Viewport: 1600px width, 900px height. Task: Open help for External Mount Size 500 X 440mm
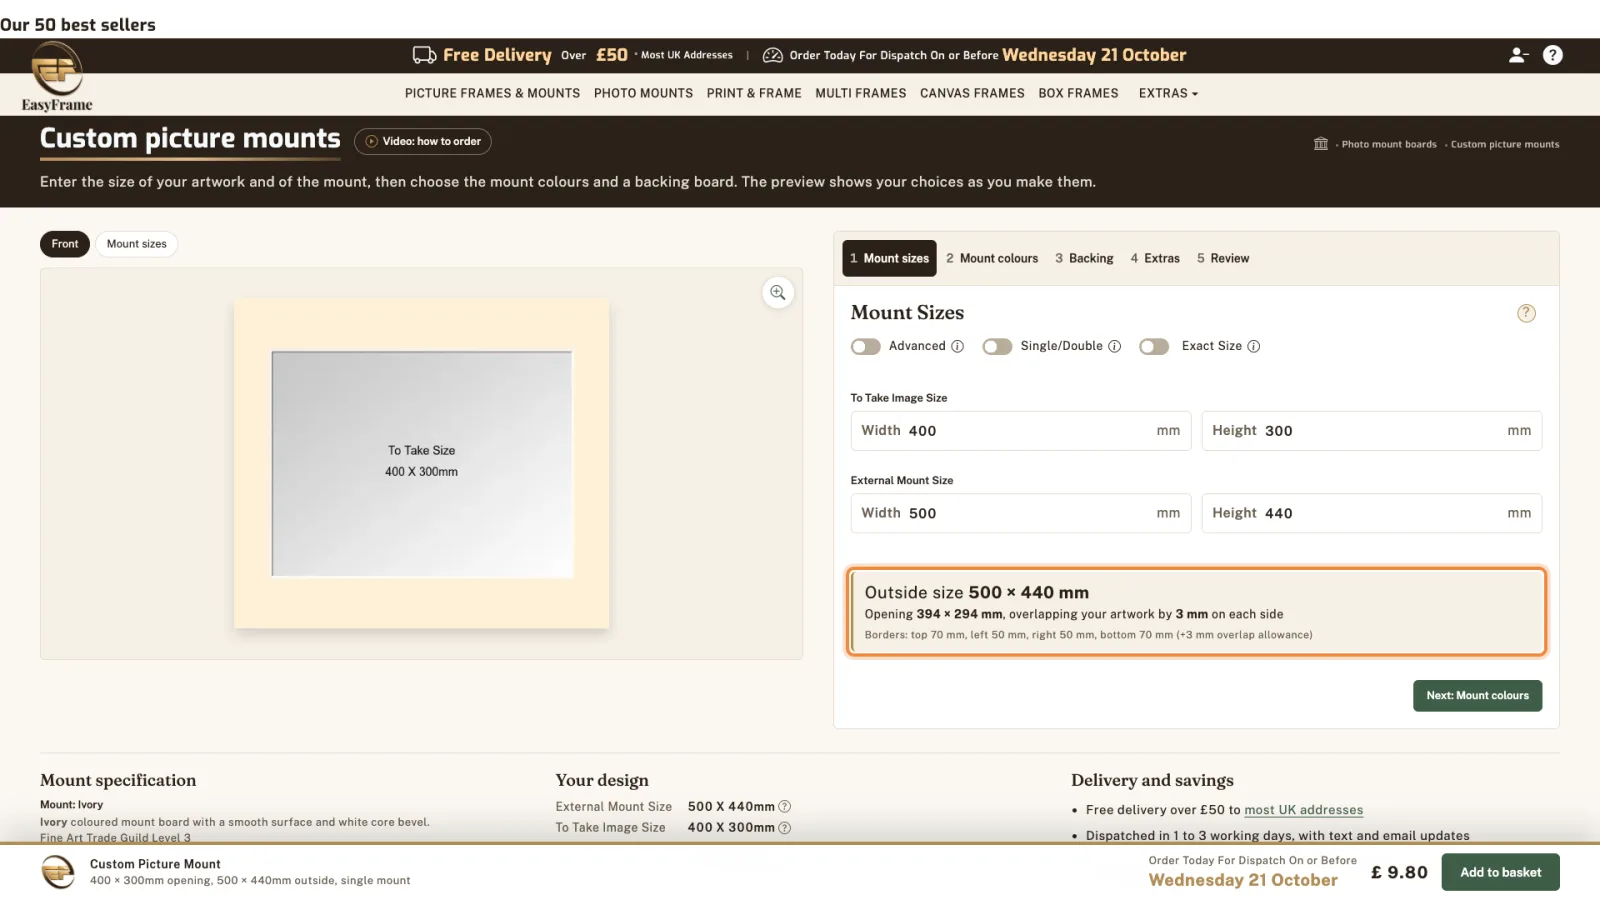(x=785, y=807)
